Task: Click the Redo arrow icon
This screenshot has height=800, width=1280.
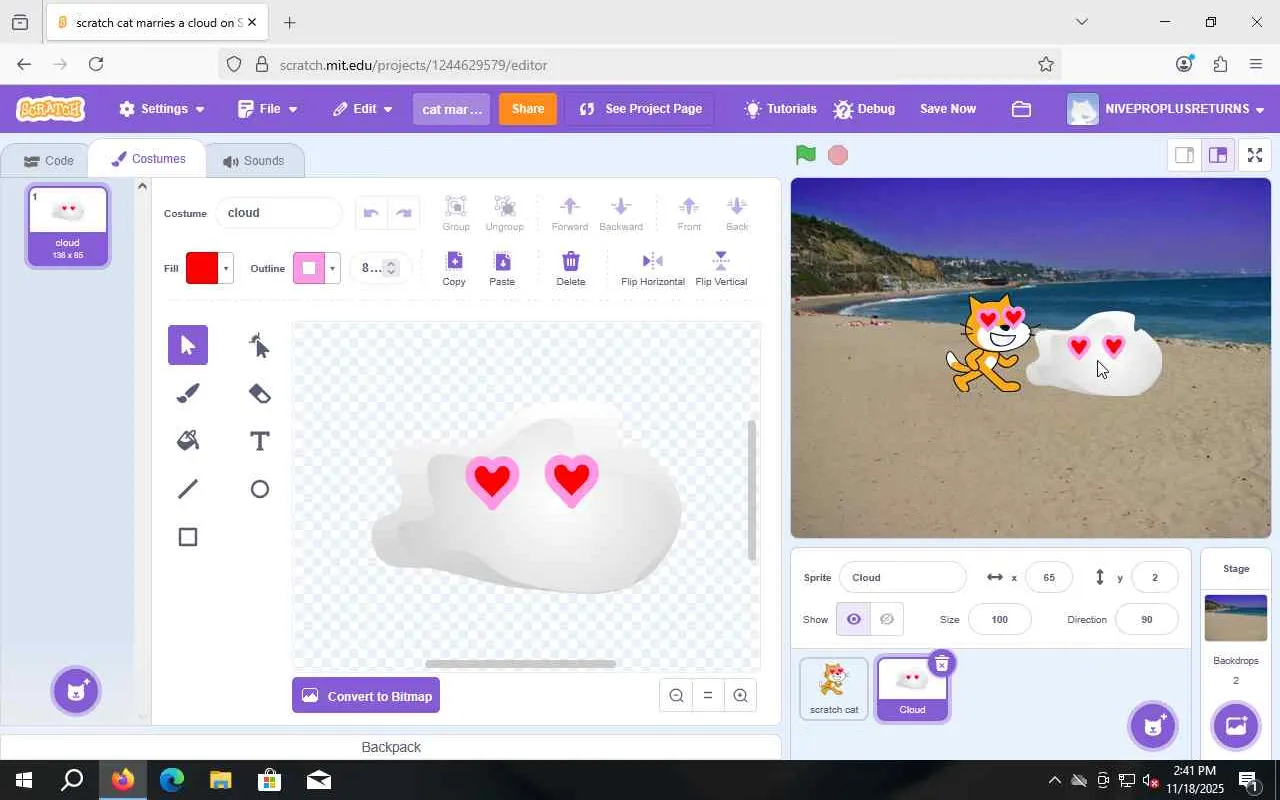Action: pyautogui.click(x=404, y=213)
